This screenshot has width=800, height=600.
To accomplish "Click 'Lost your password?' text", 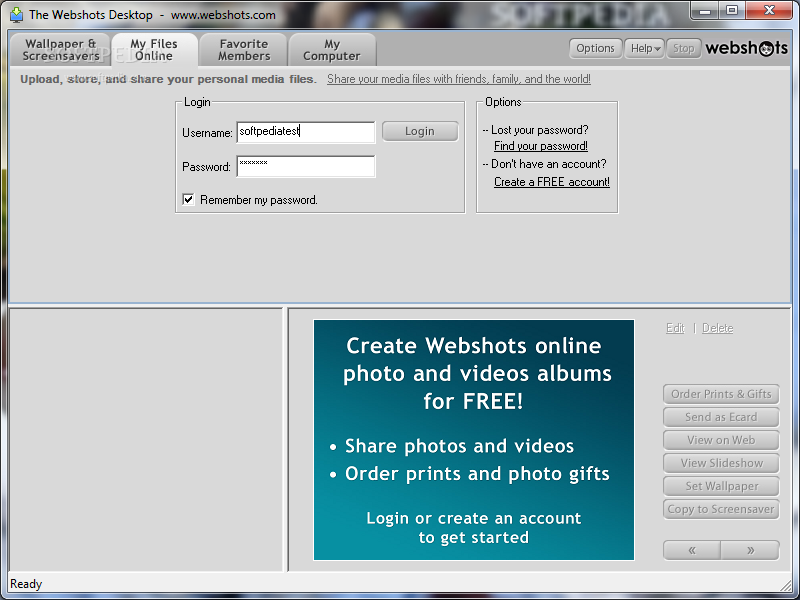I will [x=539, y=130].
